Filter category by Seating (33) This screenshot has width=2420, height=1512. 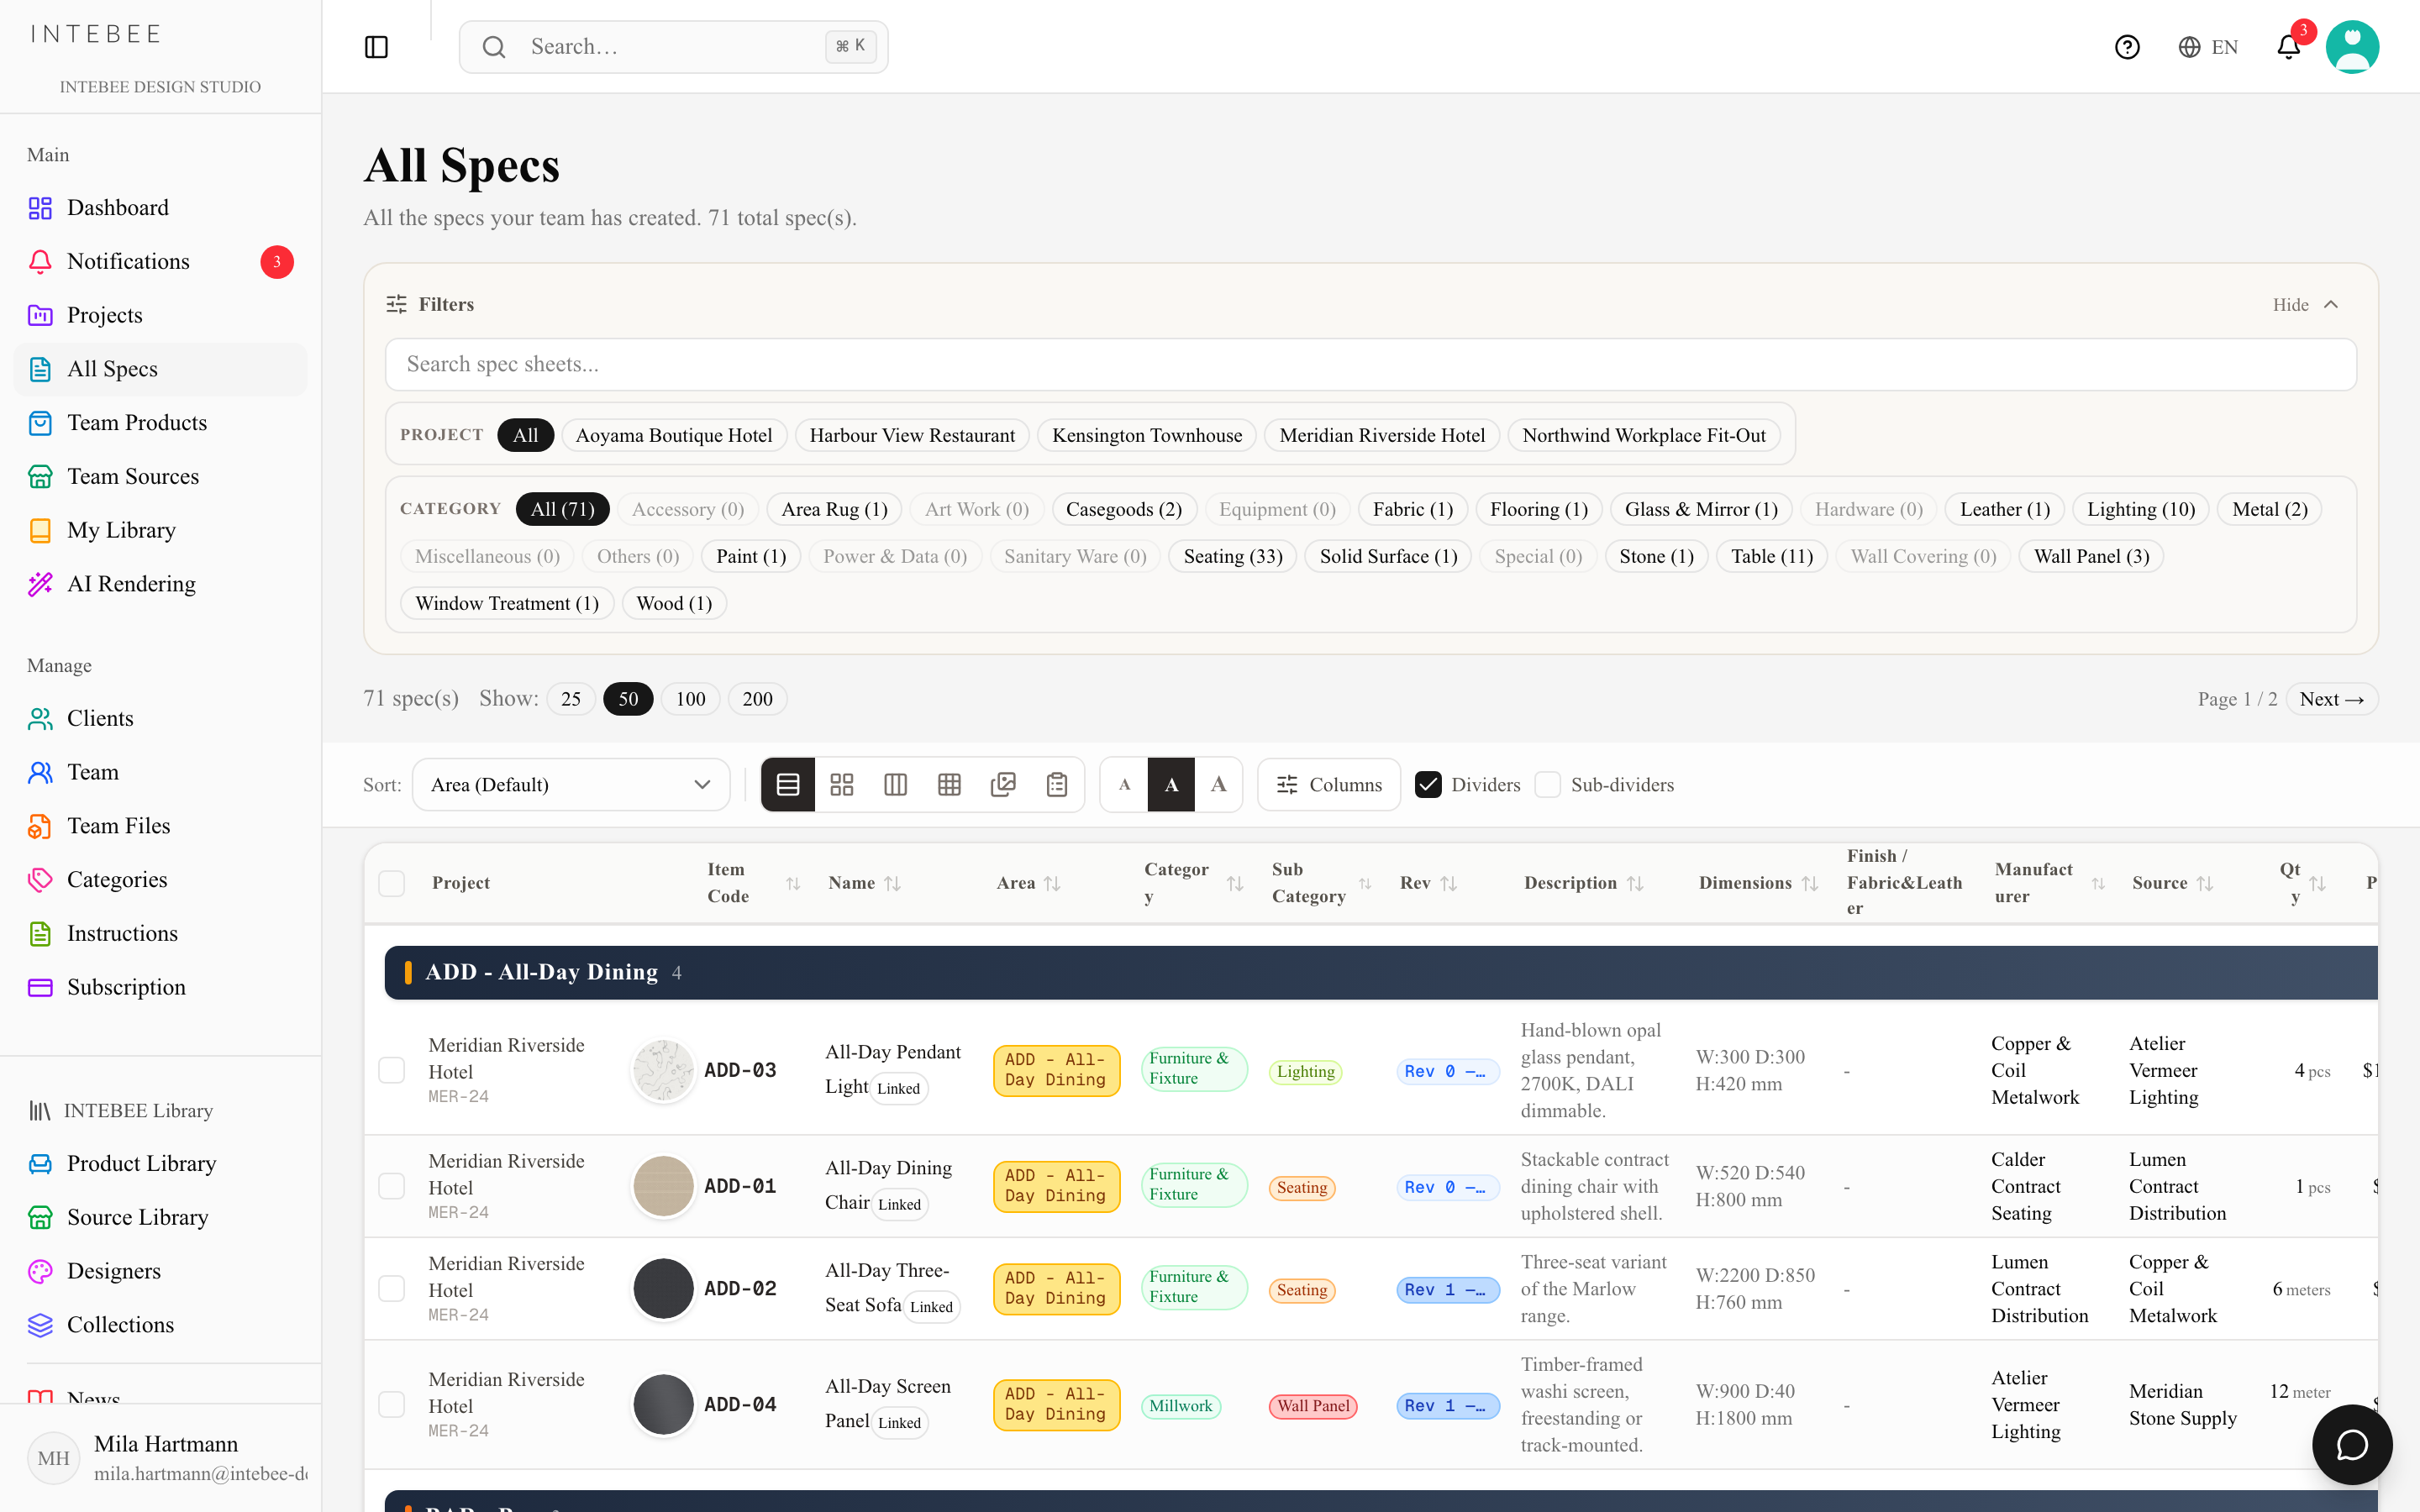click(1233, 556)
